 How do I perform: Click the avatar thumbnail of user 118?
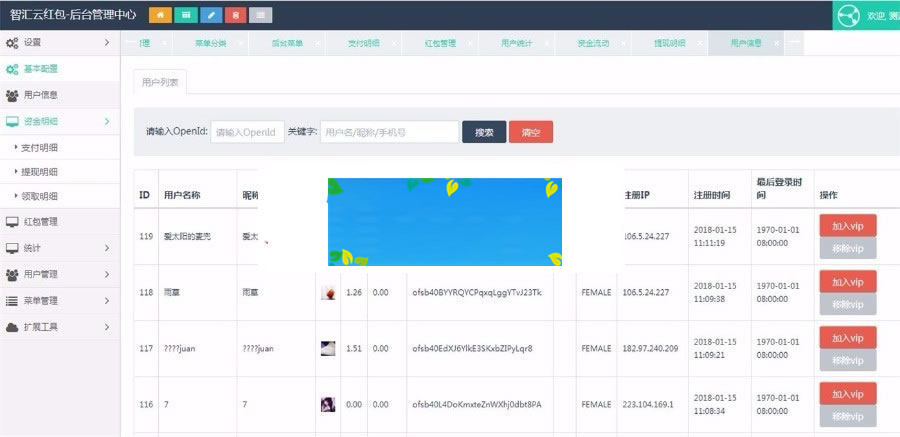click(x=327, y=292)
